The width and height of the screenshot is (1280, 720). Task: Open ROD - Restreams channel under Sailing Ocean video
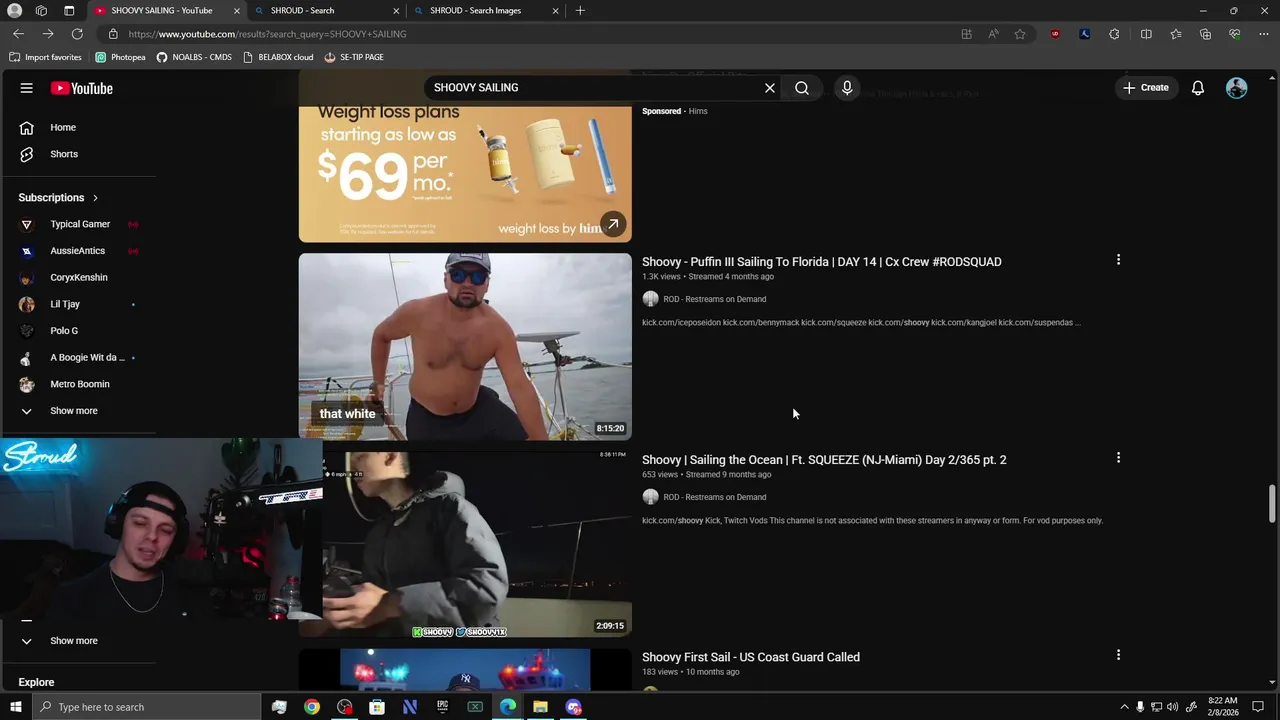(714, 497)
